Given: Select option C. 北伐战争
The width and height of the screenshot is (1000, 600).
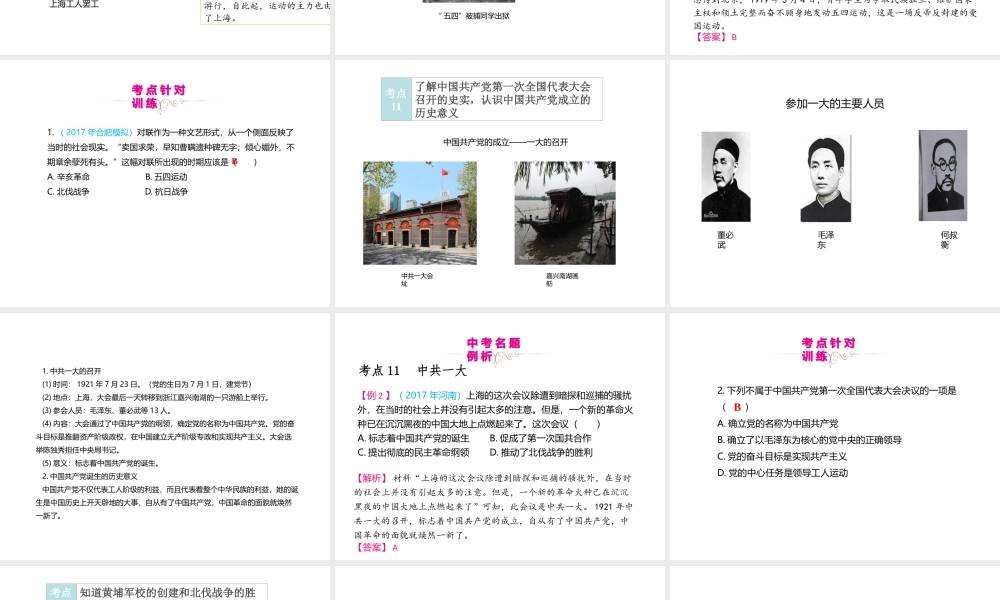Looking at the screenshot, I should point(68,191).
